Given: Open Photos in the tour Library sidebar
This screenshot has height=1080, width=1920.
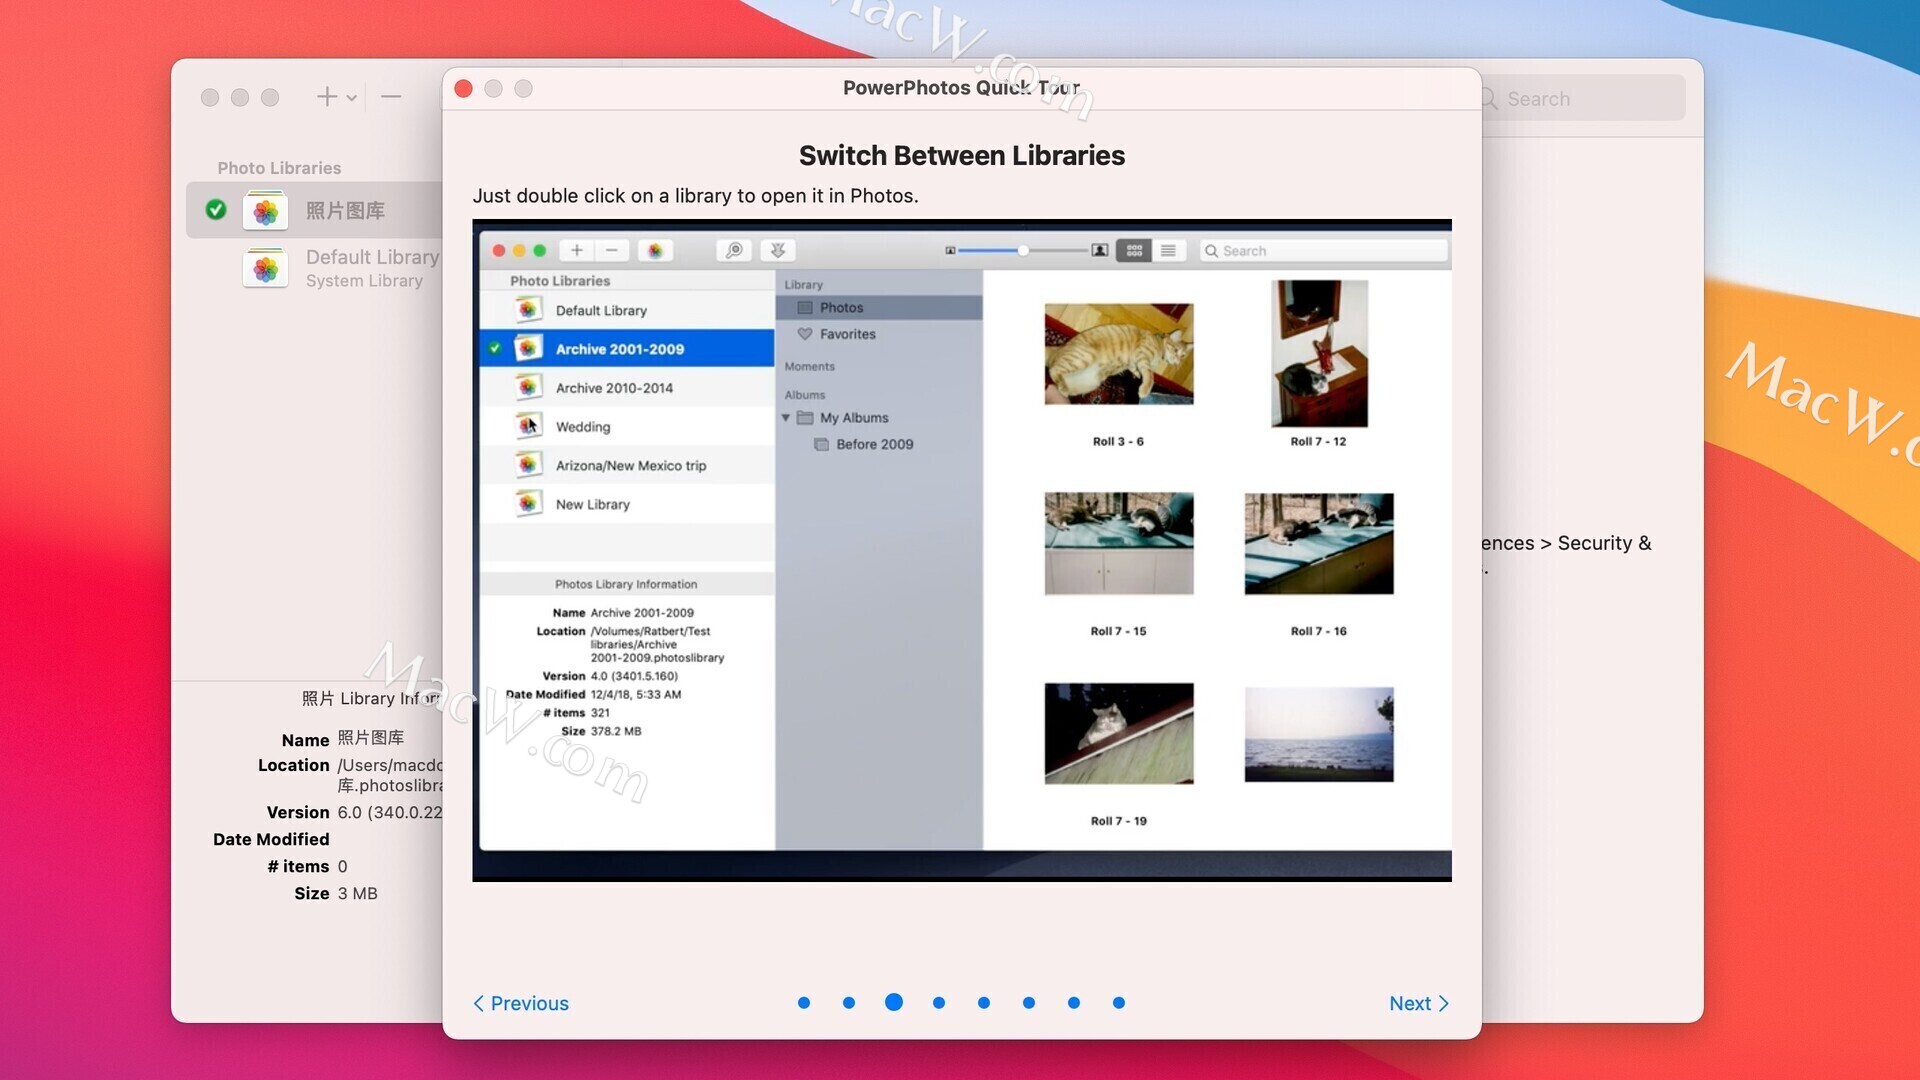Looking at the screenshot, I should [x=879, y=308].
